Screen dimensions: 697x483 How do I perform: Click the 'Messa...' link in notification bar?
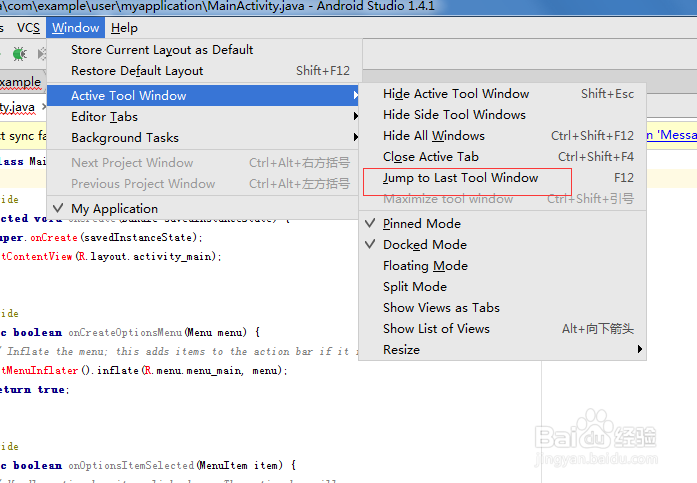672,135
